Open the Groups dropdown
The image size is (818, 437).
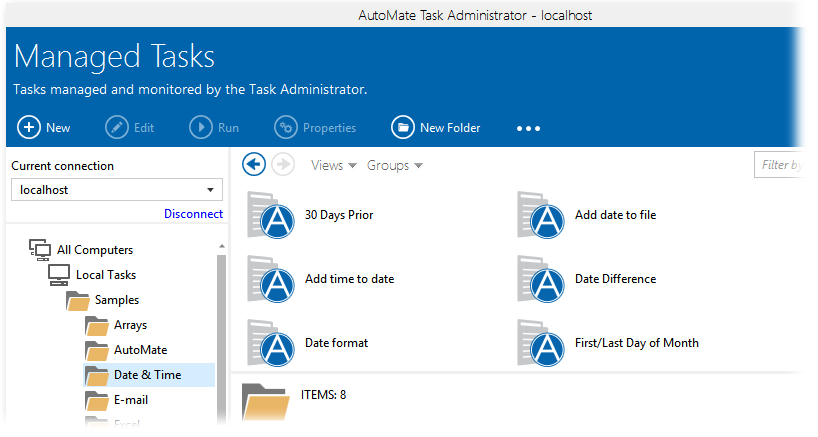tap(395, 165)
